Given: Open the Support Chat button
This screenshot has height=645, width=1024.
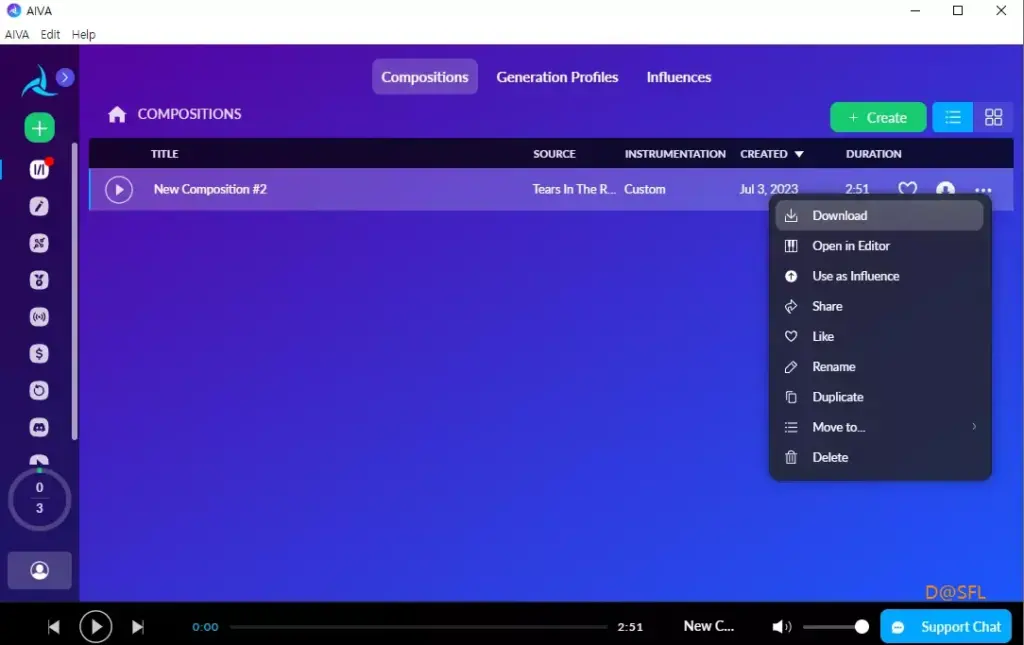Looking at the screenshot, I should tap(946, 627).
